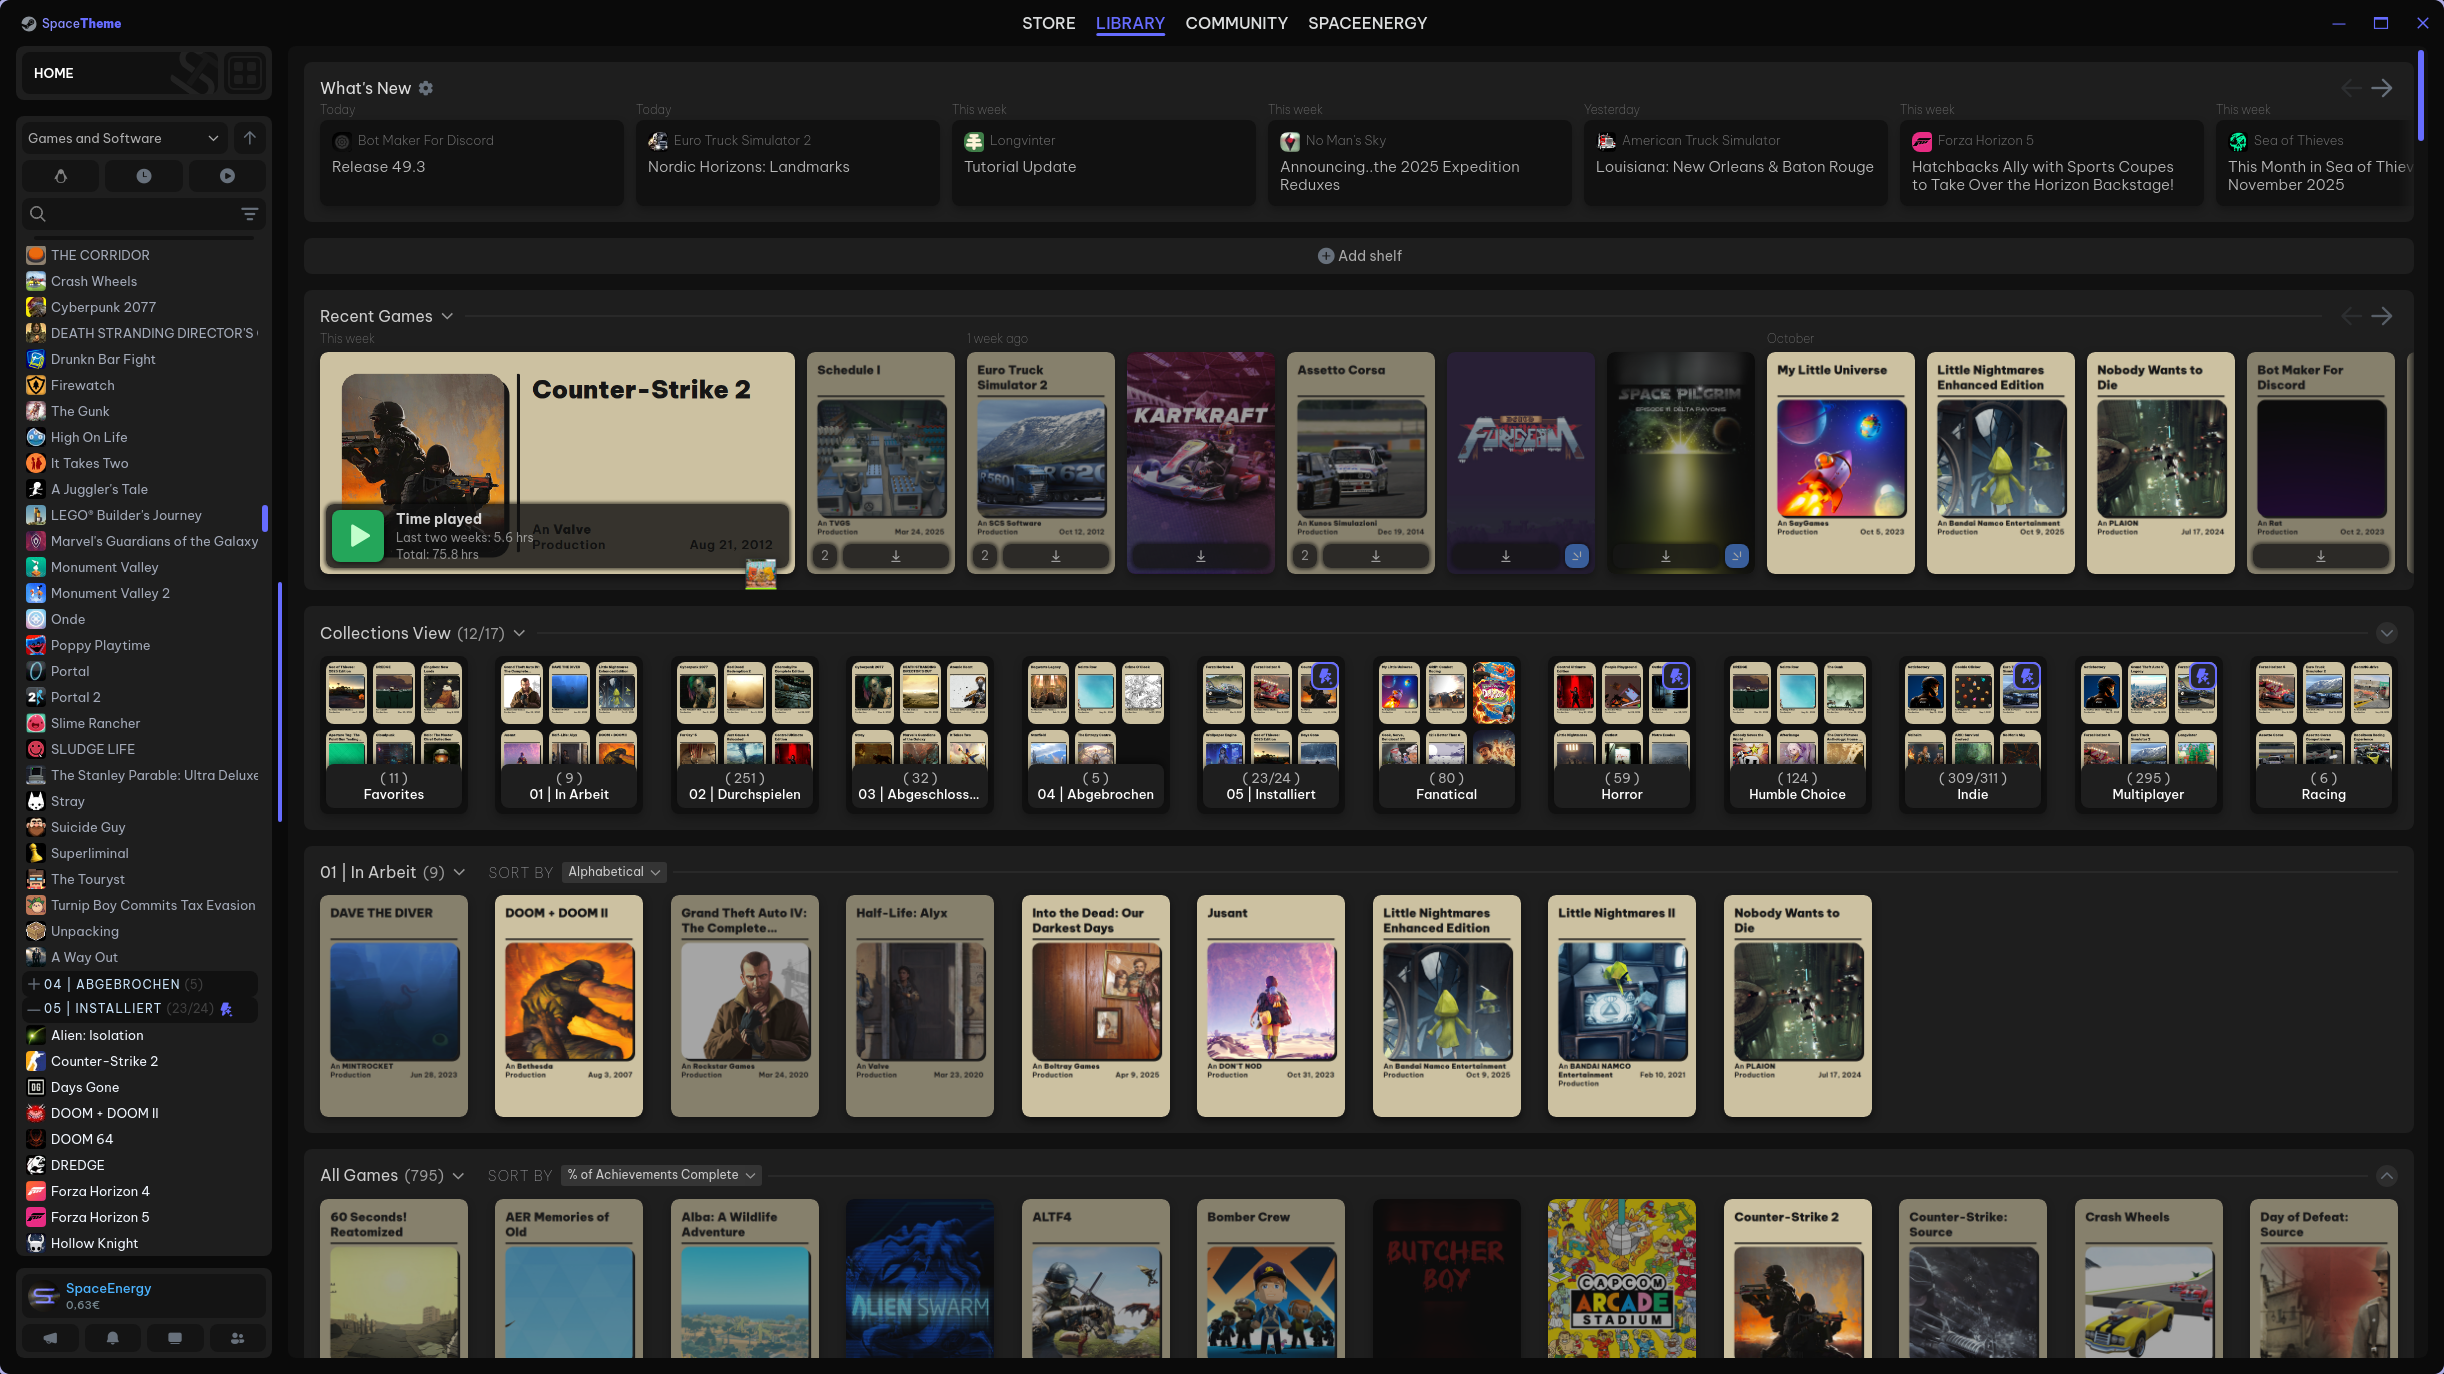Open Big Picture mode monitor icon
This screenshot has width=2444, height=1374.
point(175,1338)
